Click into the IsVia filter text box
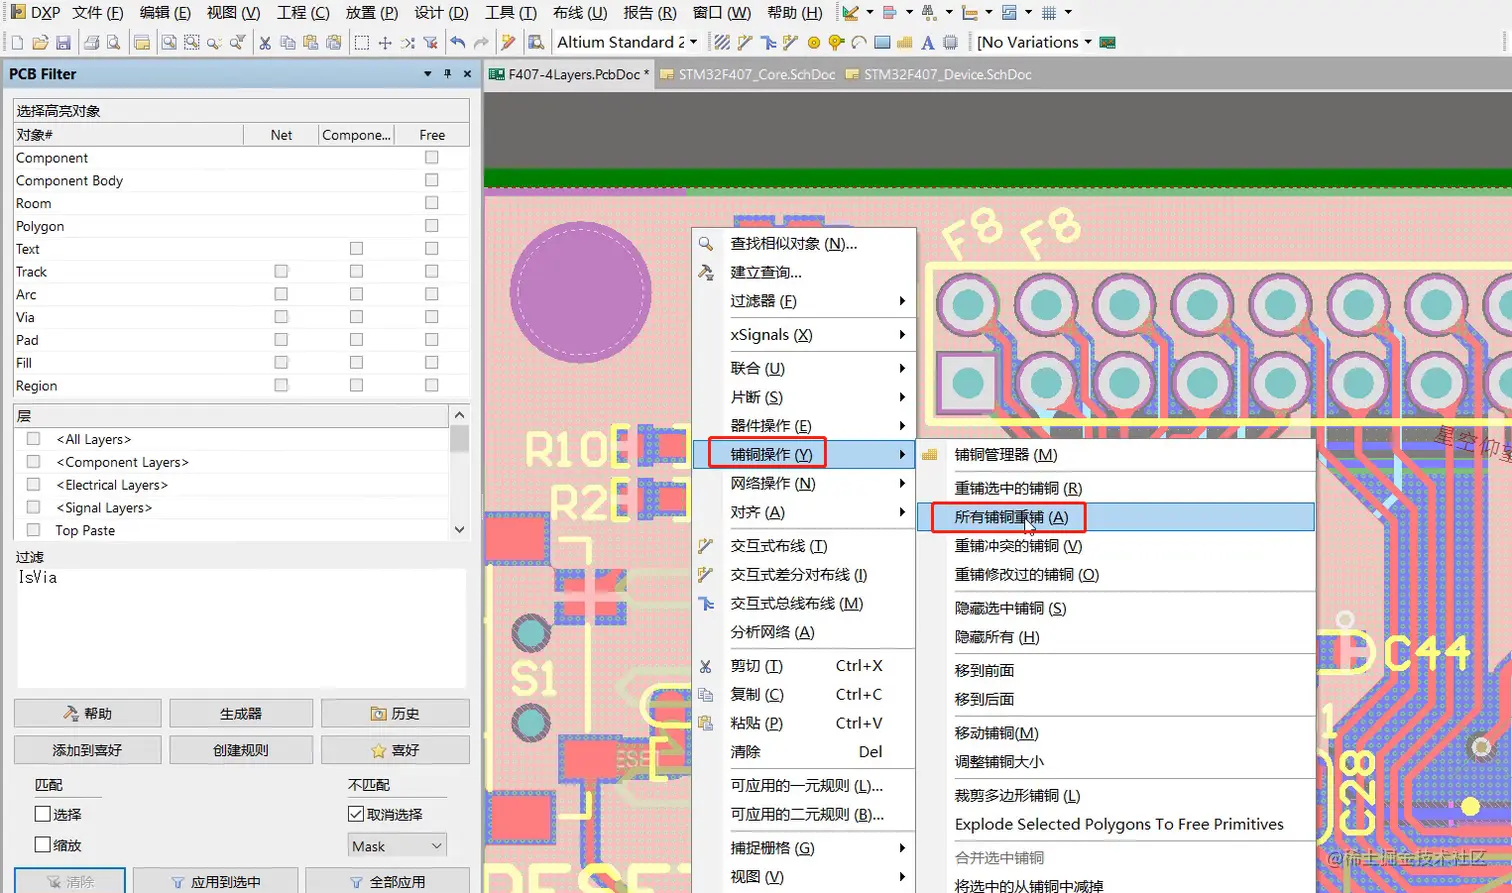1512x893 pixels. tap(240, 627)
